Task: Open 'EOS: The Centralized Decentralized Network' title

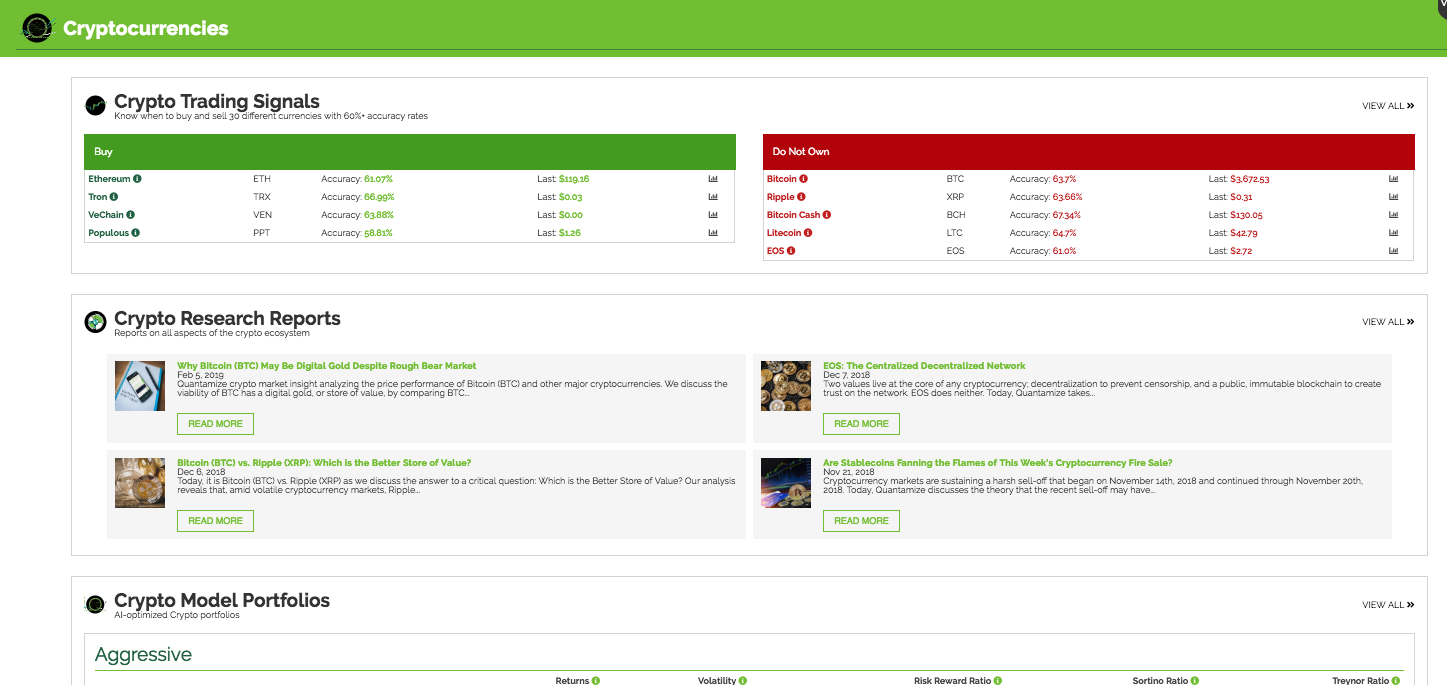Action: 924,366
